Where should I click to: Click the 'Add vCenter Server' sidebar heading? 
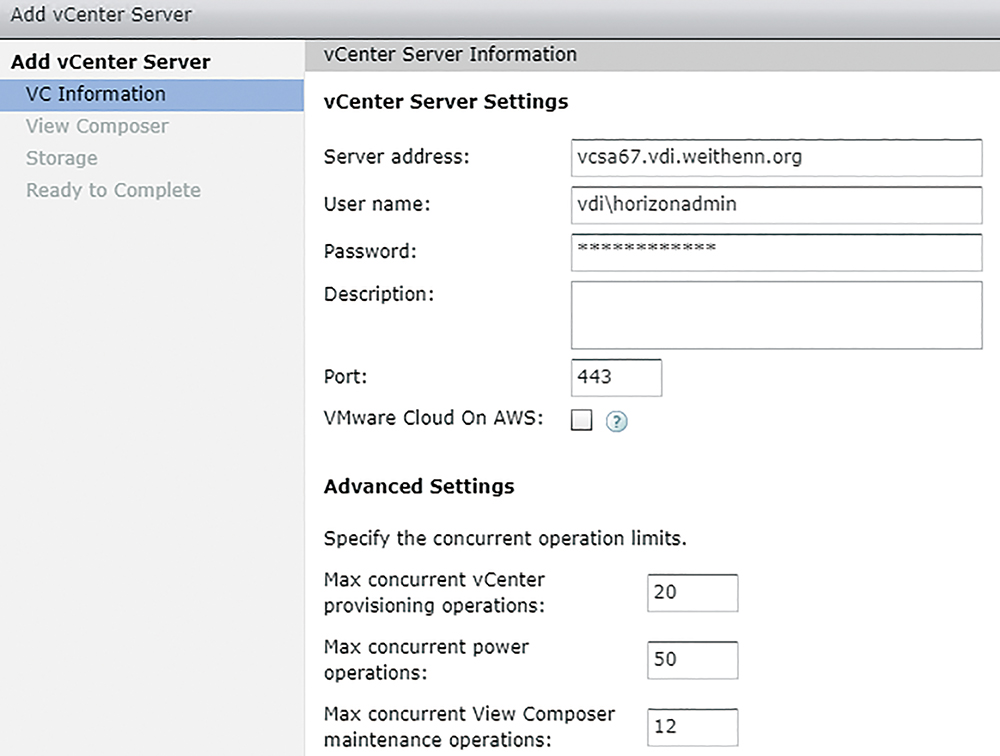click(x=110, y=62)
